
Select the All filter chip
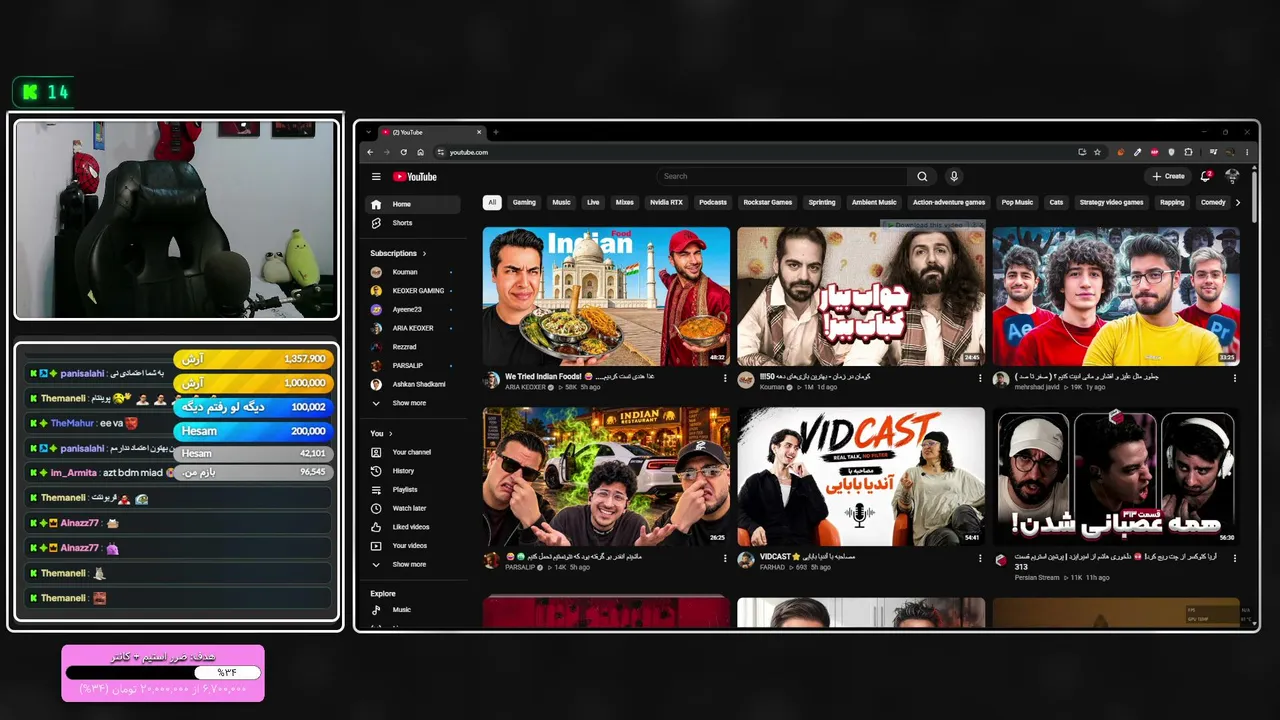(x=492, y=202)
